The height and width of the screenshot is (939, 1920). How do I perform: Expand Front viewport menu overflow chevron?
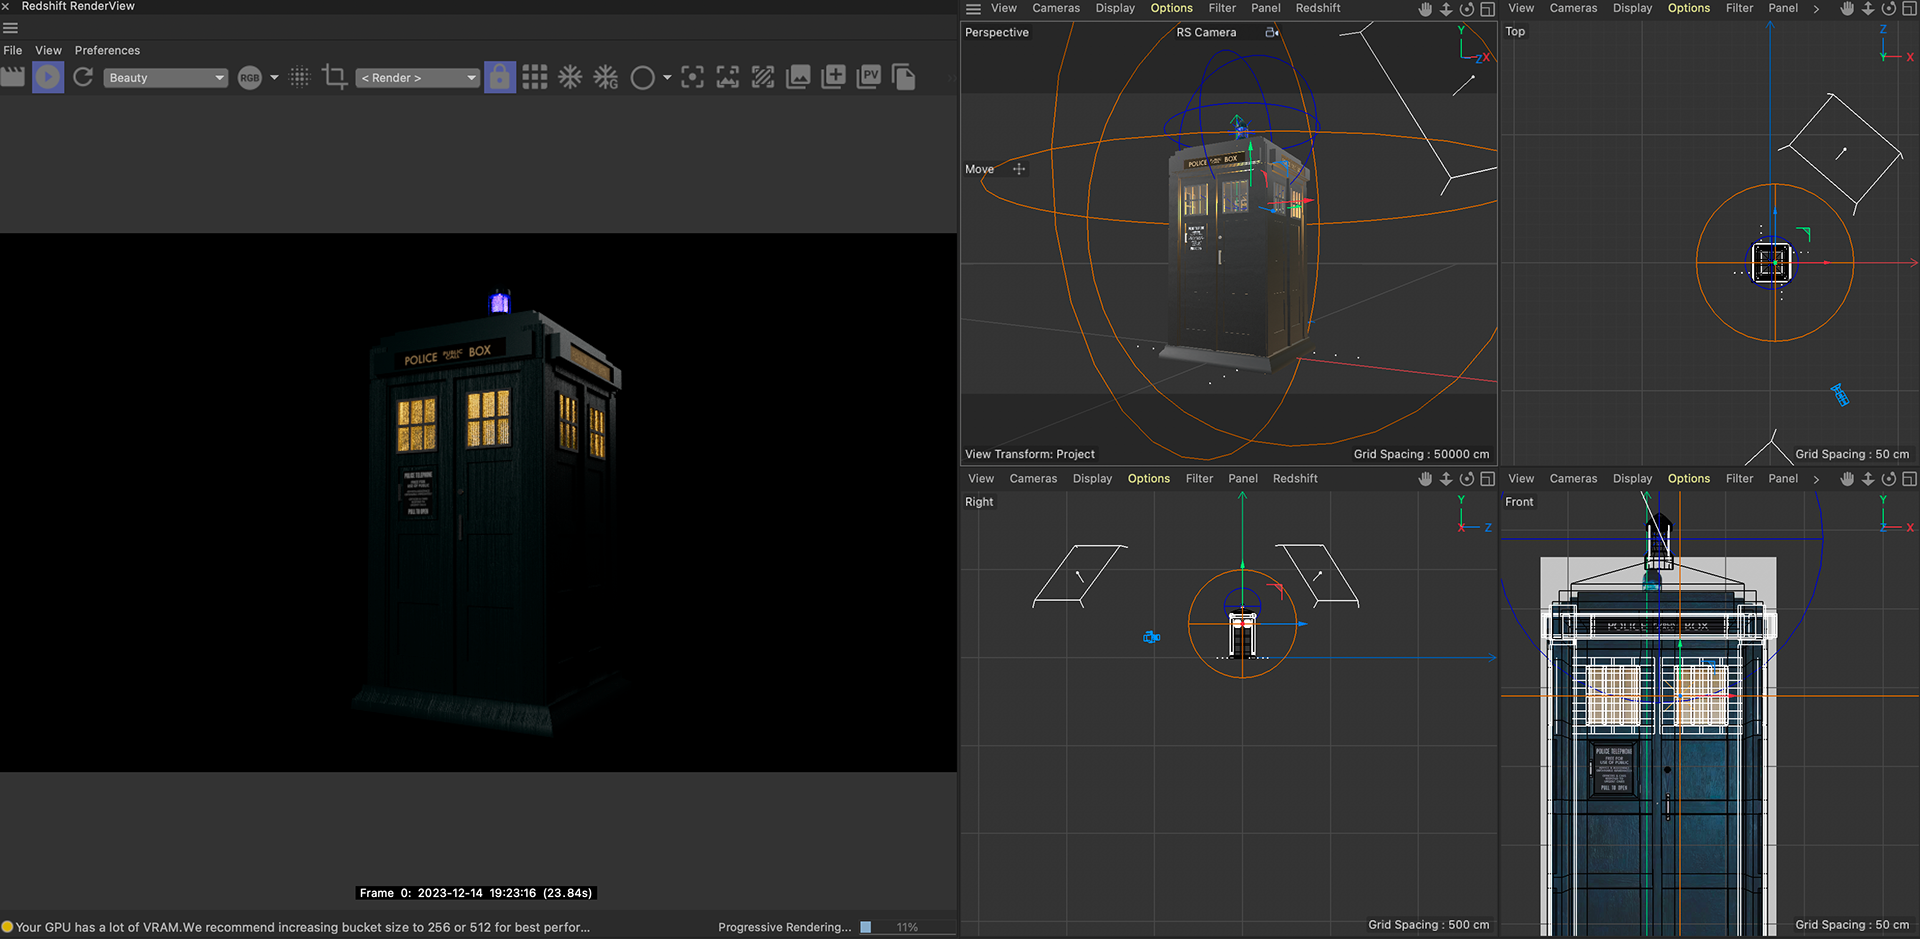click(x=1816, y=480)
